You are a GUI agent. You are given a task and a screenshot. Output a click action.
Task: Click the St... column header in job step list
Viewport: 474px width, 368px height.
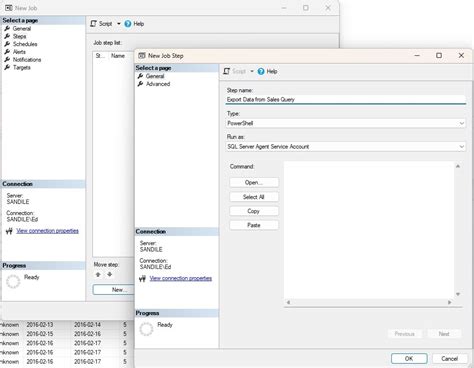100,56
